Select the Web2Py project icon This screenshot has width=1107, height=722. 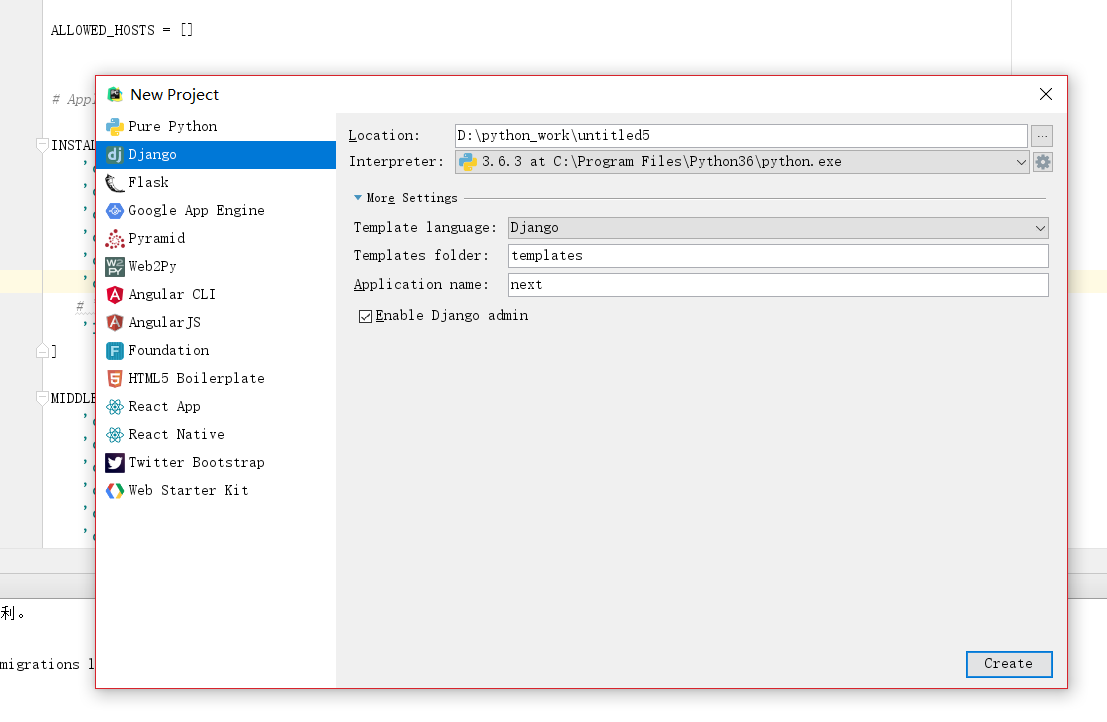114,267
